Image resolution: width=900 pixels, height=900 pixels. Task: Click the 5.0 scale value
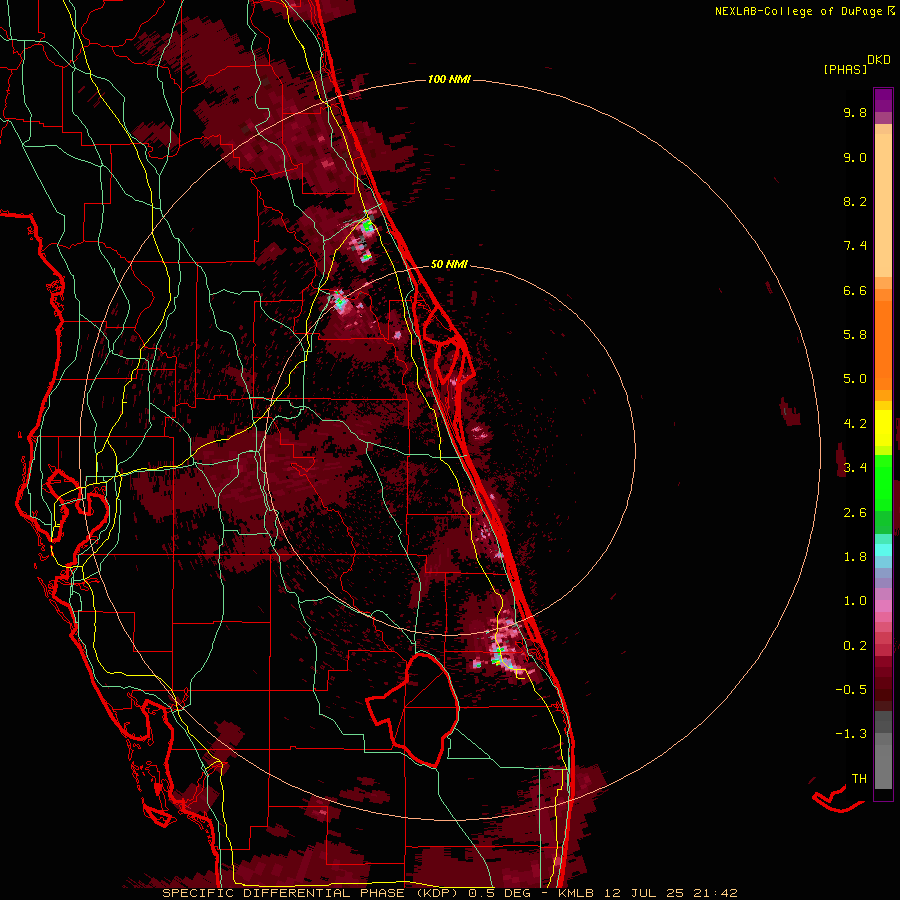tap(855, 379)
